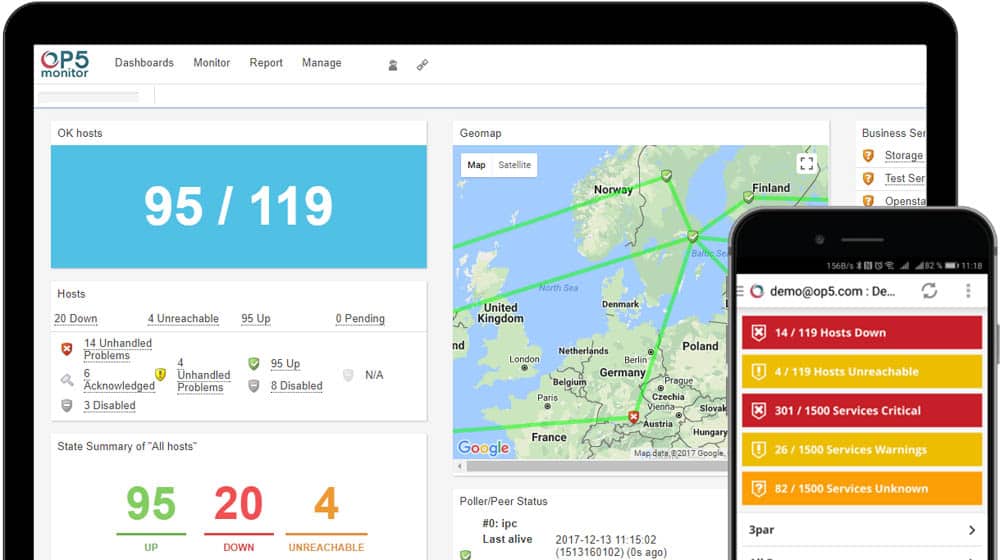Click the green marker in northern Norway
The image size is (1000, 560).
[666, 175]
